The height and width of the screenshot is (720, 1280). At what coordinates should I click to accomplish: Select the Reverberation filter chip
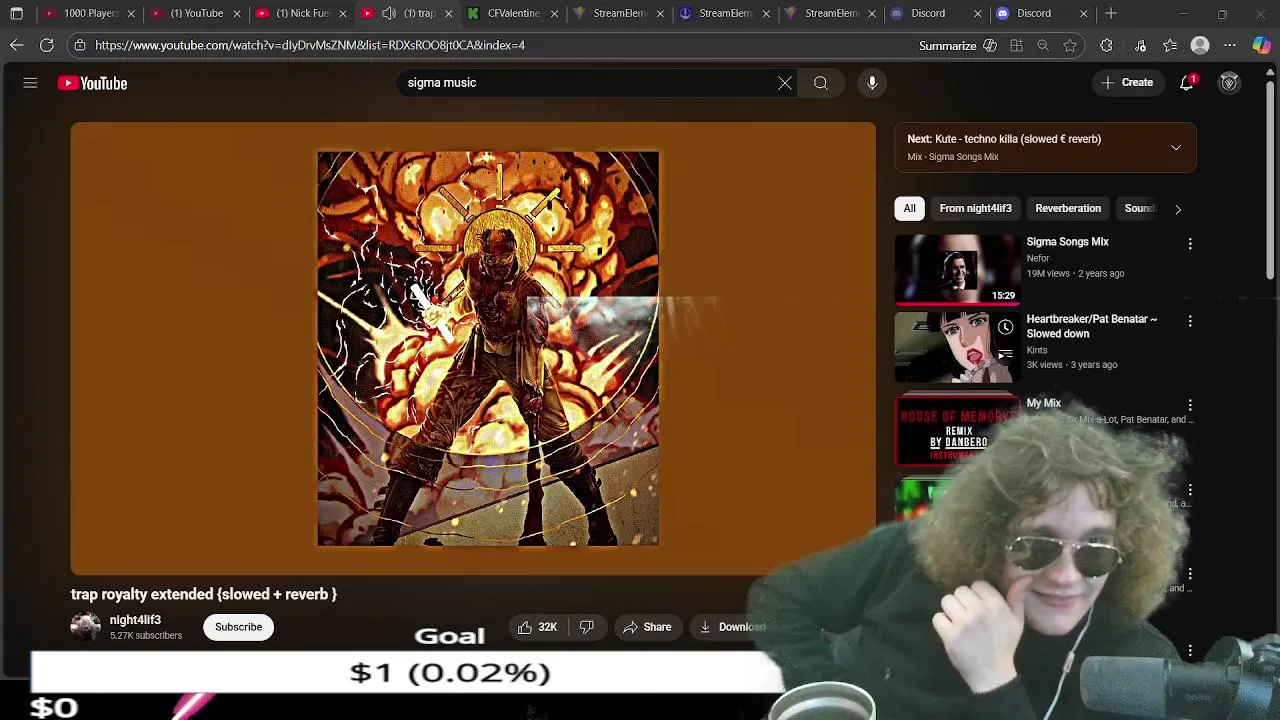point(1068,208)
